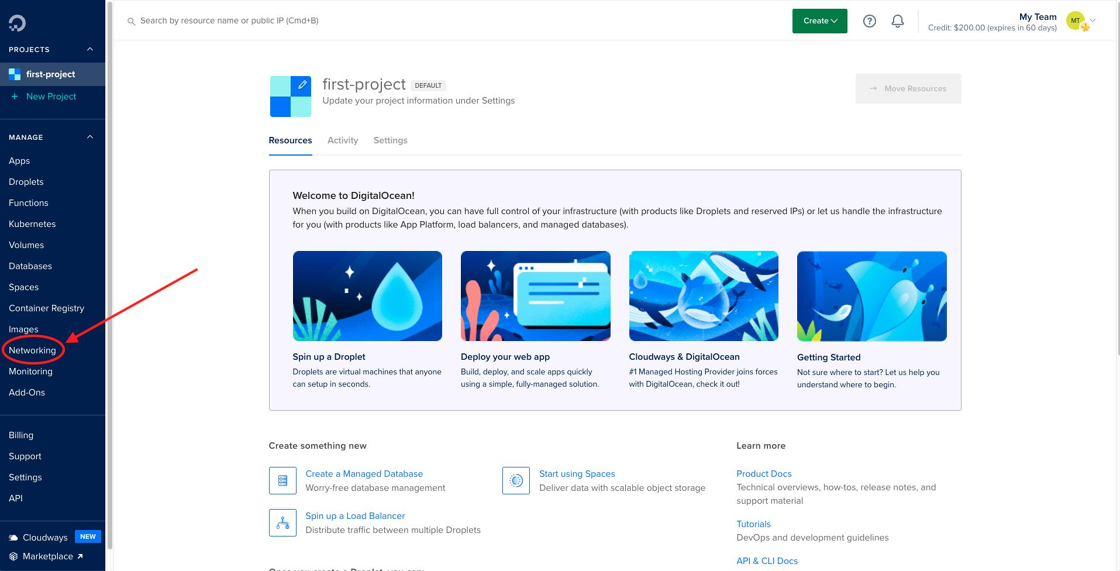This screenshot has width=1120, height=571.
Task: Open Support in the sidebar
Action: [x=25, y=456]
